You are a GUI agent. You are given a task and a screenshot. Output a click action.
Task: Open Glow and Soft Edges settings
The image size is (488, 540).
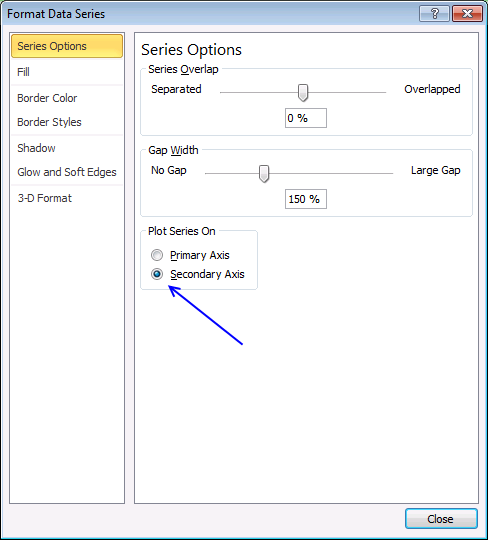pyautogui.click(x=67, y=172)
